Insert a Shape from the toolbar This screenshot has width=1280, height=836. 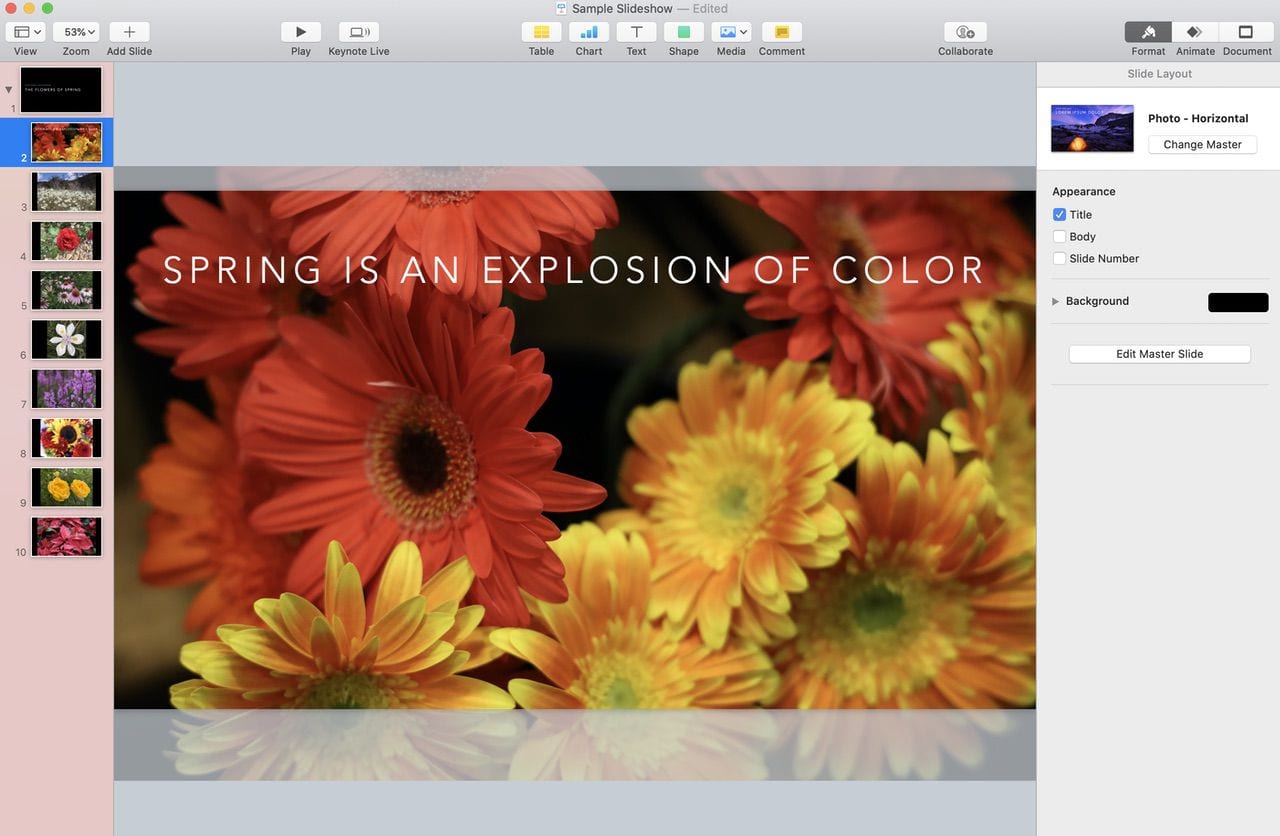[x=684, y=32]
